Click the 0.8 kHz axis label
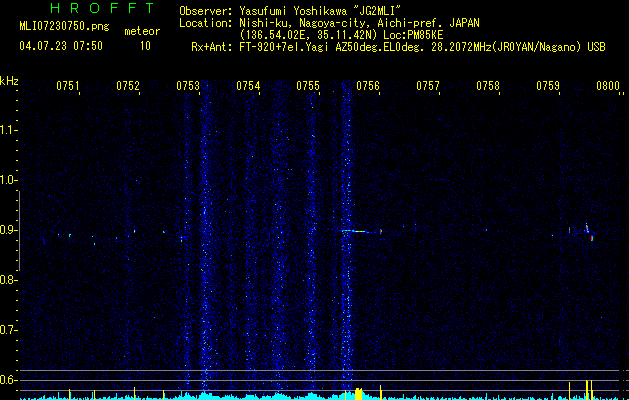 coord(7,280)
